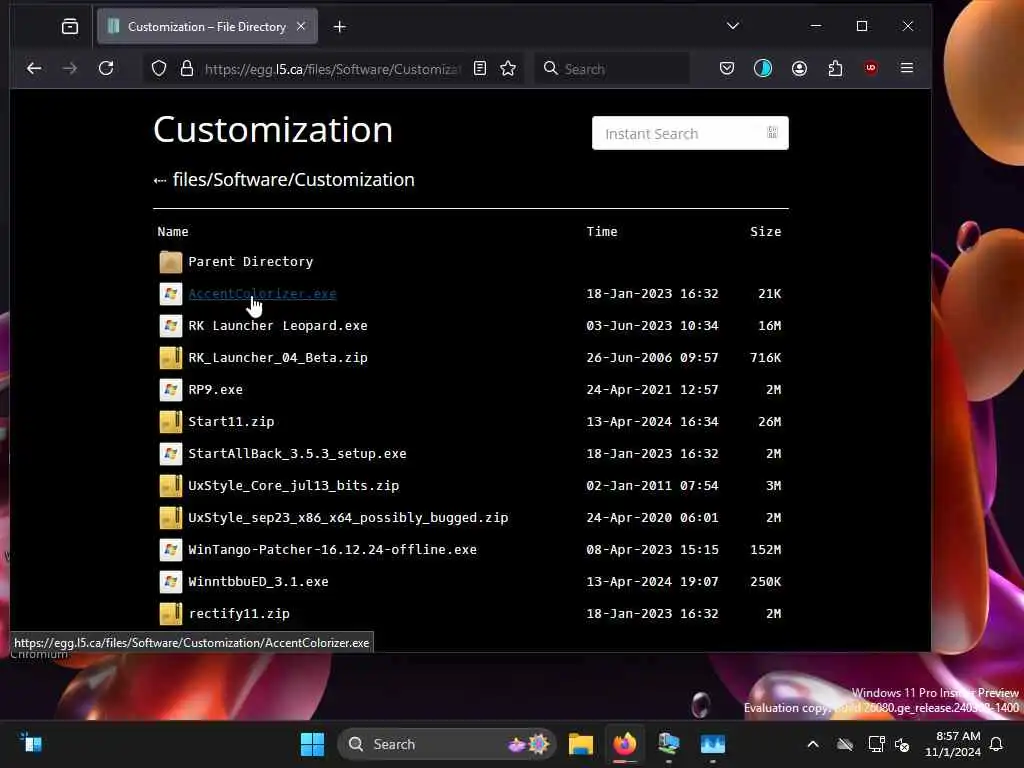Screen dimensions: 1024x768
Task: Open the Firefox hamburger menu
Action: point(907,68)
